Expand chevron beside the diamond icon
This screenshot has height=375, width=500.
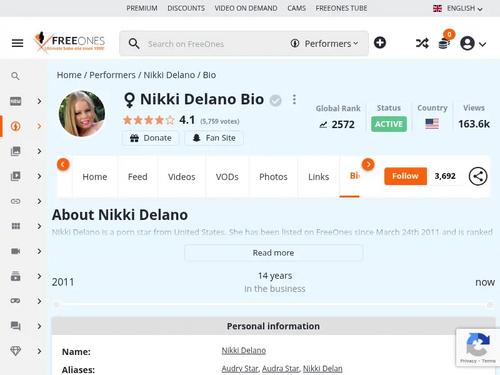[39, 351]
